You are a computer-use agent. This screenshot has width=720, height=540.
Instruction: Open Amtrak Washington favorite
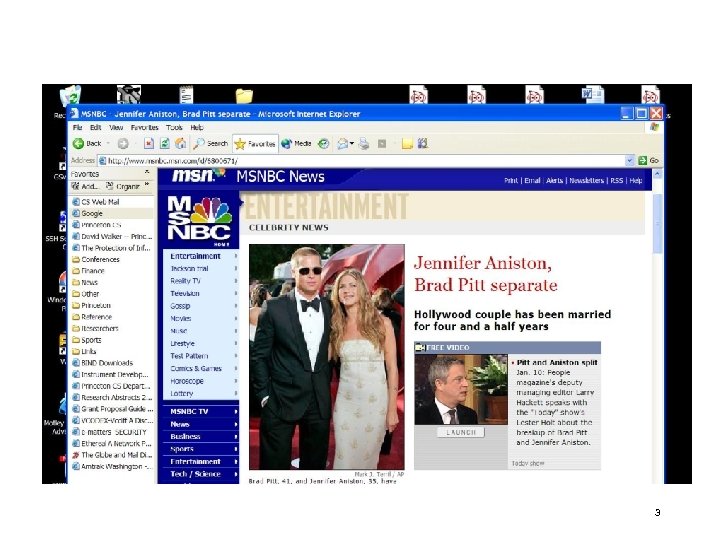(112, 466)
